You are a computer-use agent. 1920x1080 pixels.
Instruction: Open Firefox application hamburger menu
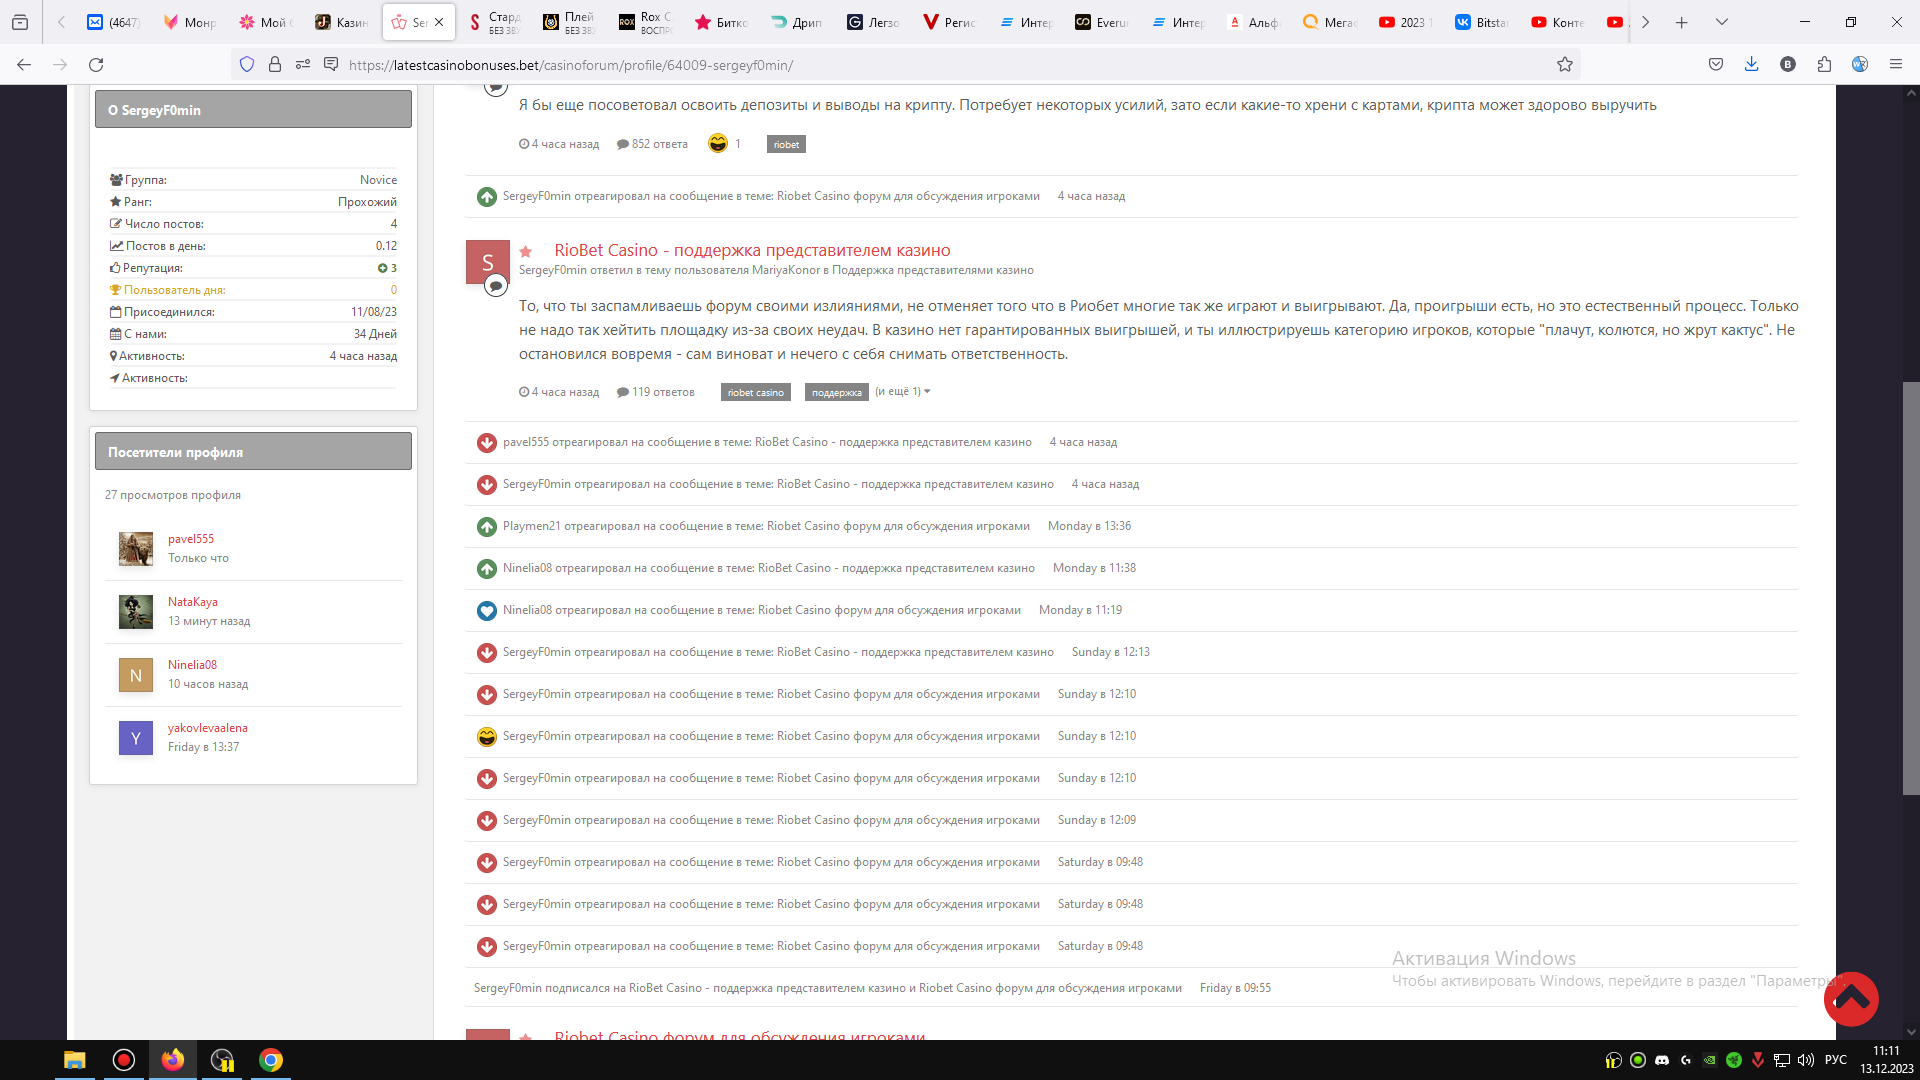[1895, 65]
